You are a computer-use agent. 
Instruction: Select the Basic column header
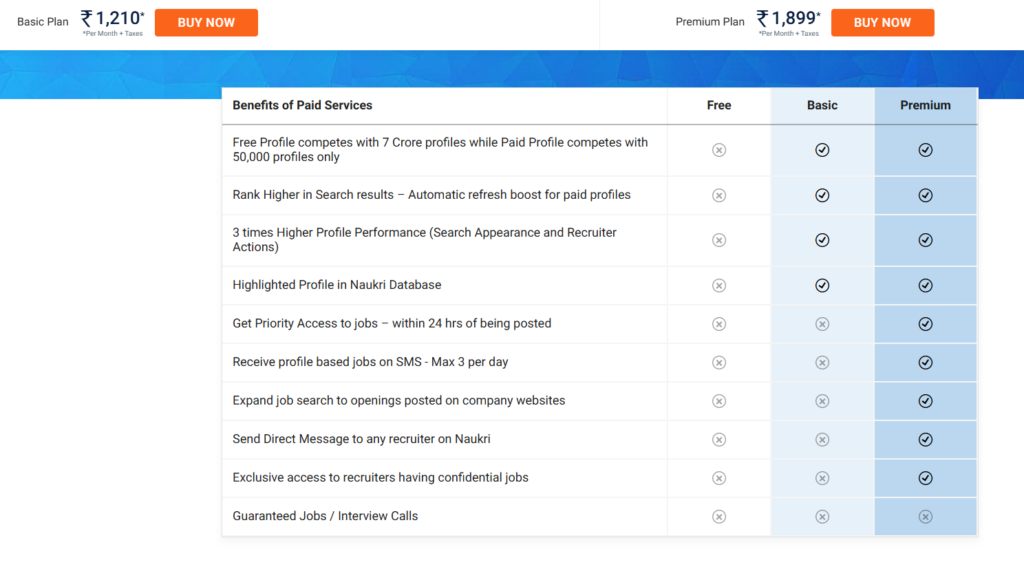tap(822, 105)
